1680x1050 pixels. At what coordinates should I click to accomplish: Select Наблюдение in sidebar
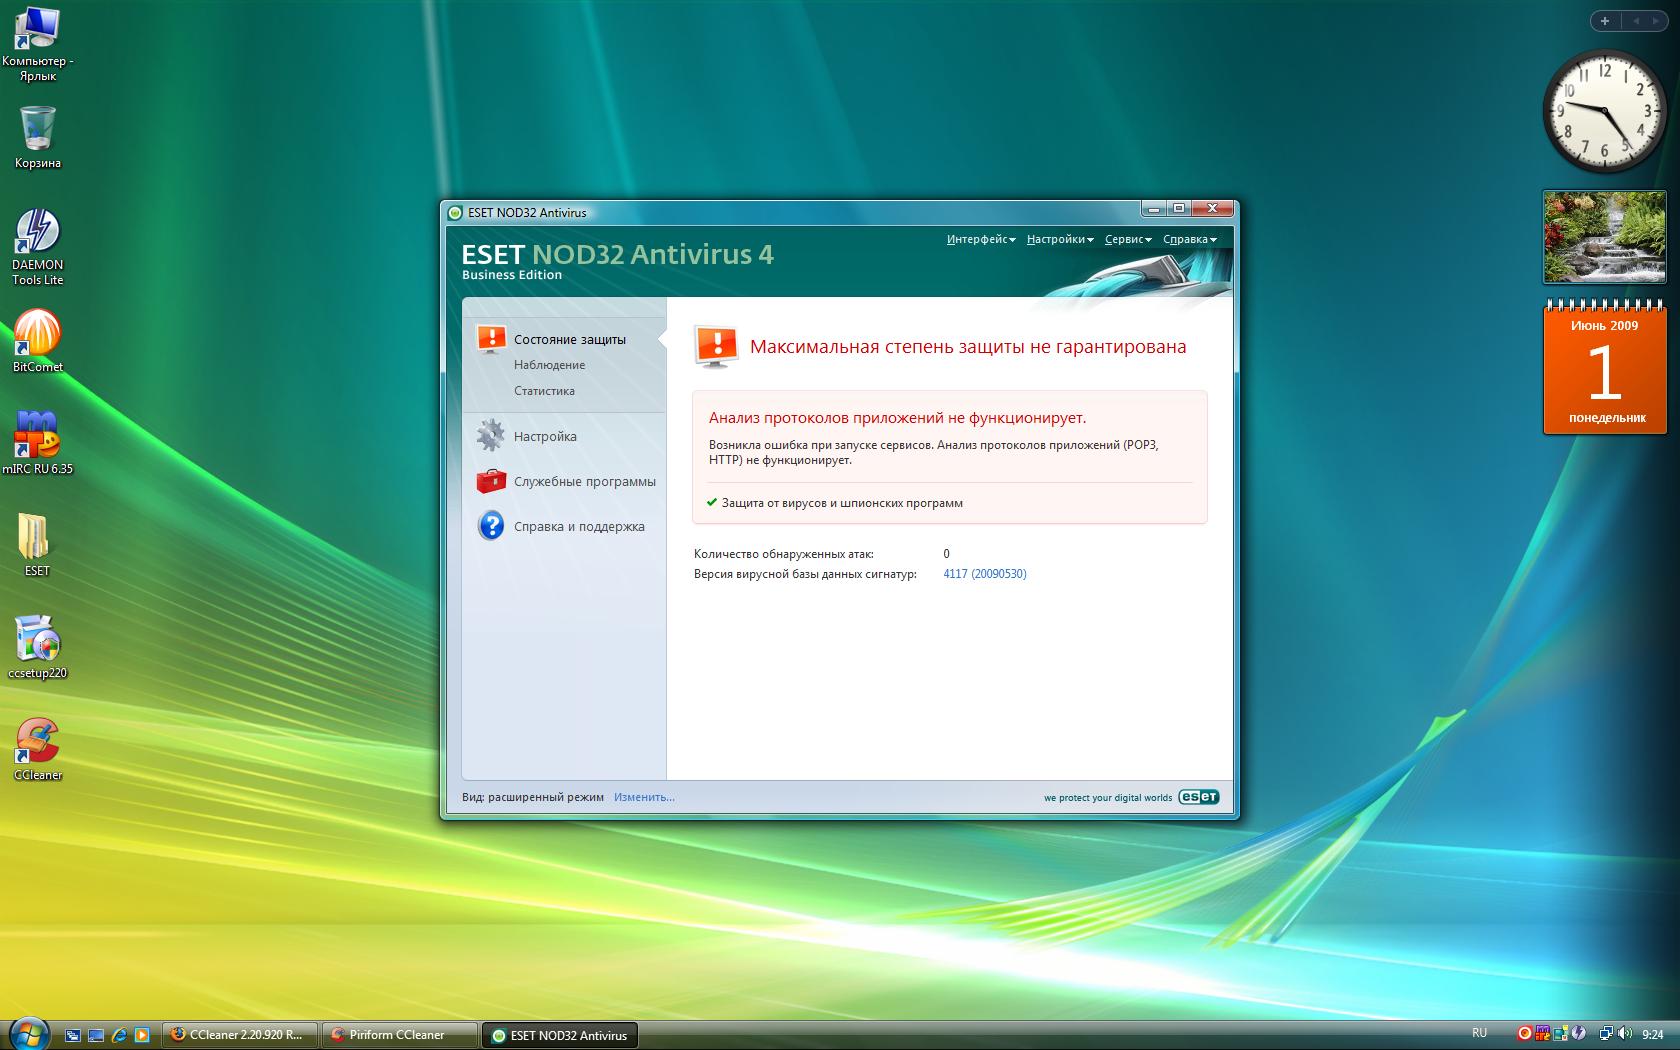pos(550,365)
